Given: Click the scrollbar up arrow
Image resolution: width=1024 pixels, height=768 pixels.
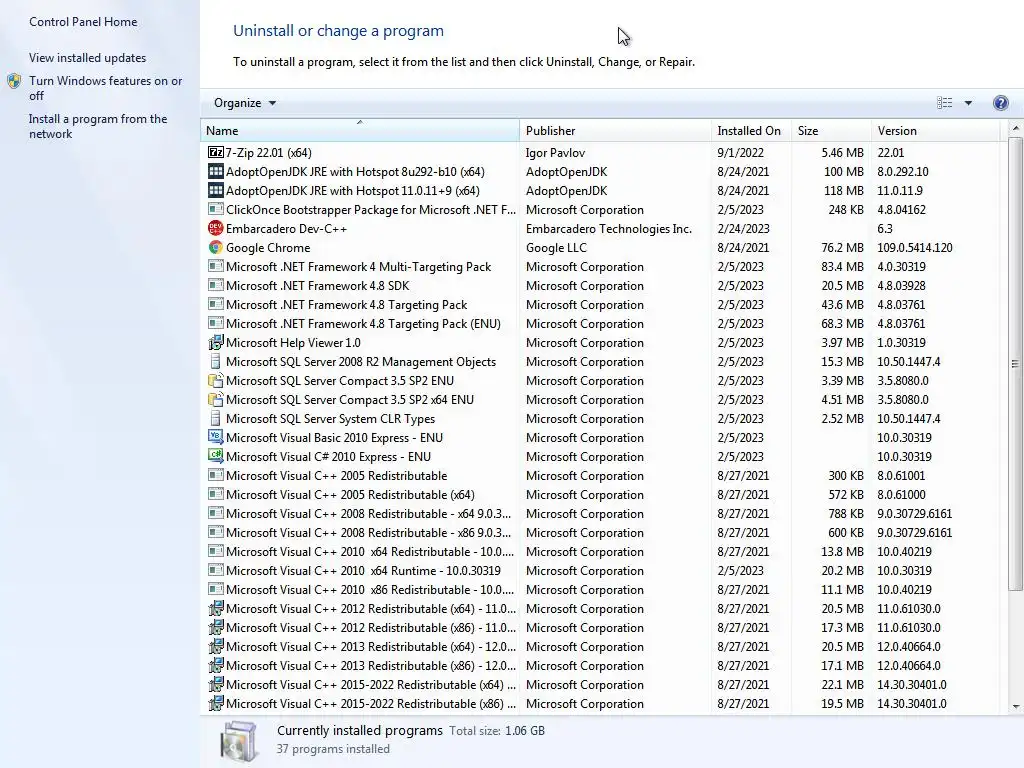Looking at the screenshot, I should click(1016, 129).
